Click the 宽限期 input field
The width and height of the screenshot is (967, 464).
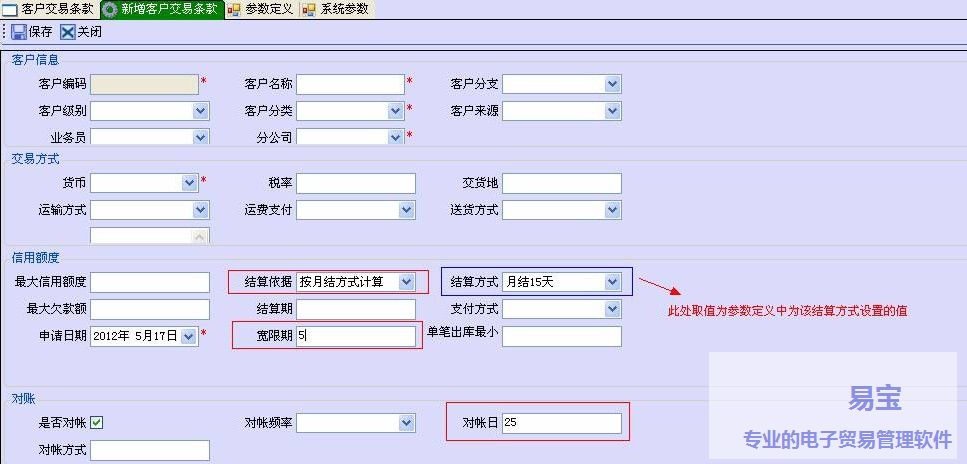point(355,336)
